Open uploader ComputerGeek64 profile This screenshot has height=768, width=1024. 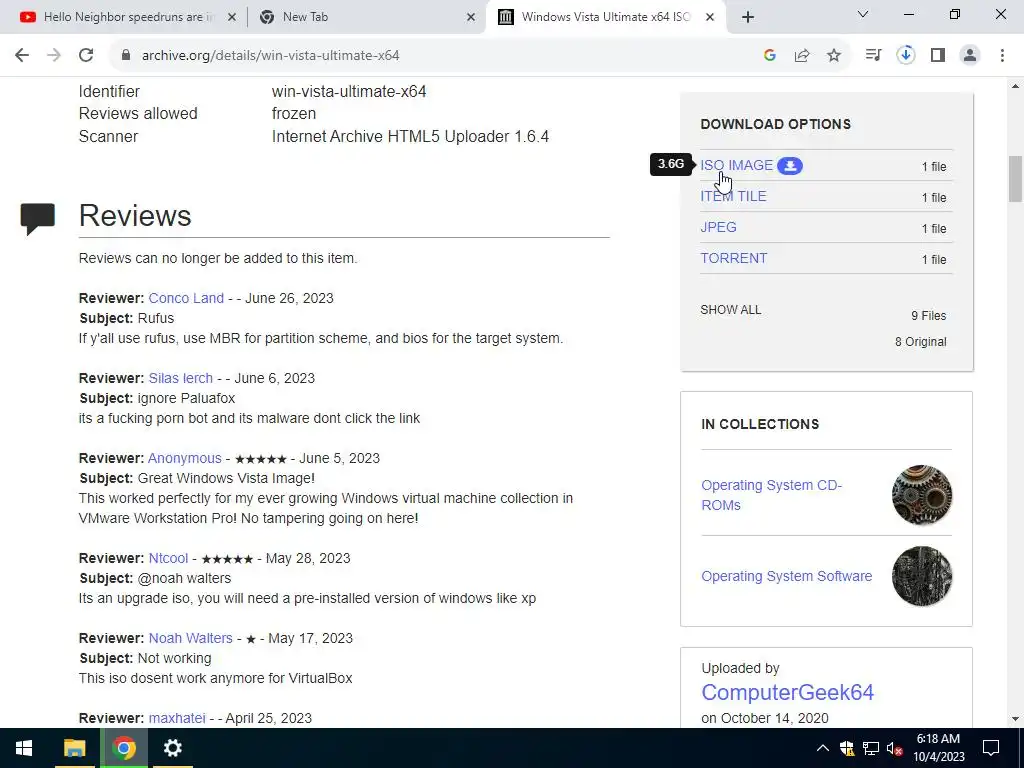click(x=788, y=692)
